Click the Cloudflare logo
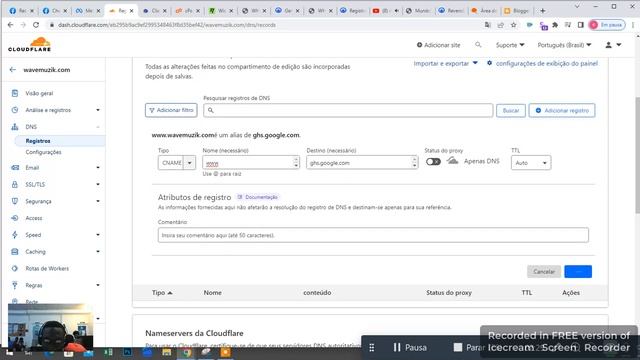The height and width of the screenshot is (360, 640). [x=29, y=44]
